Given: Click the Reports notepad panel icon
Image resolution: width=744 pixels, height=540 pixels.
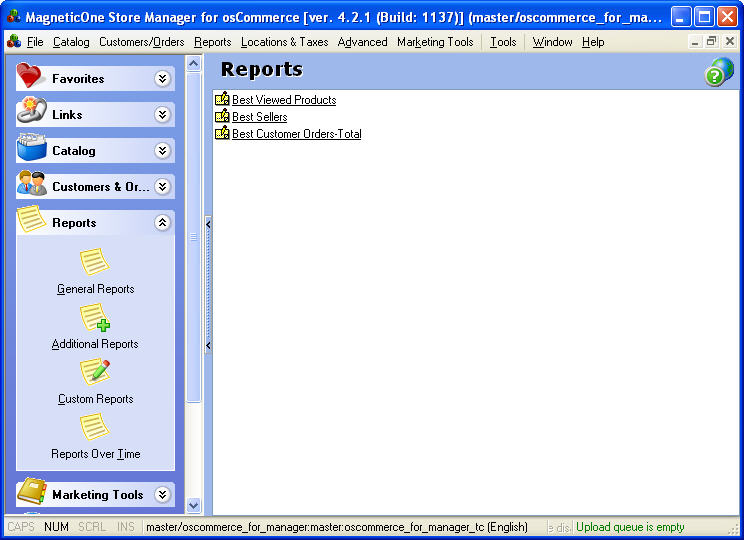Looking at the screenshot, I should 31,219.
